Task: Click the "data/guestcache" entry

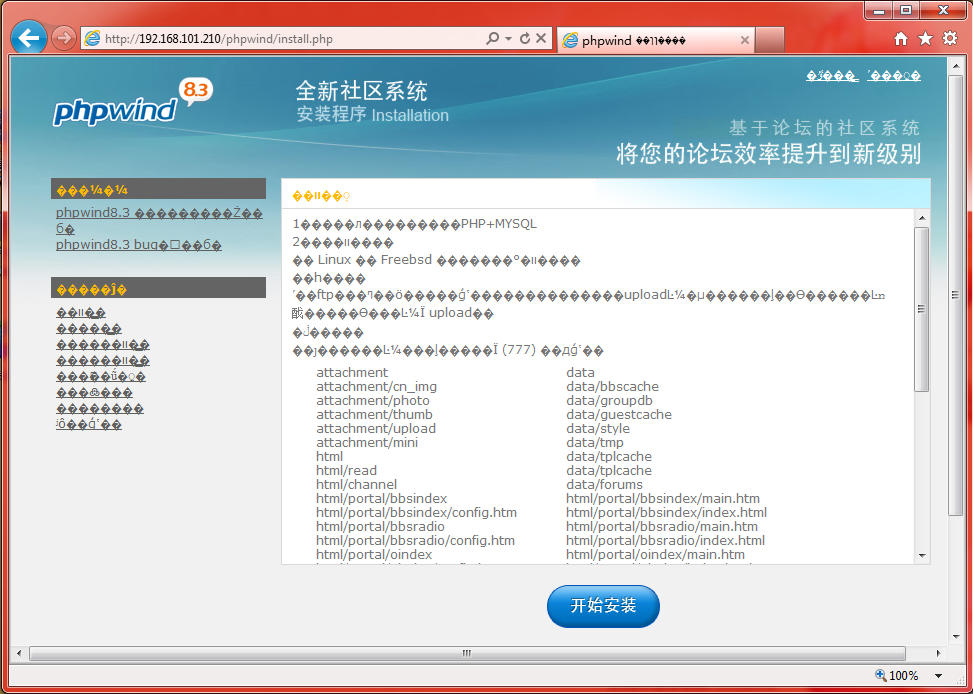Action: [619, 415]
